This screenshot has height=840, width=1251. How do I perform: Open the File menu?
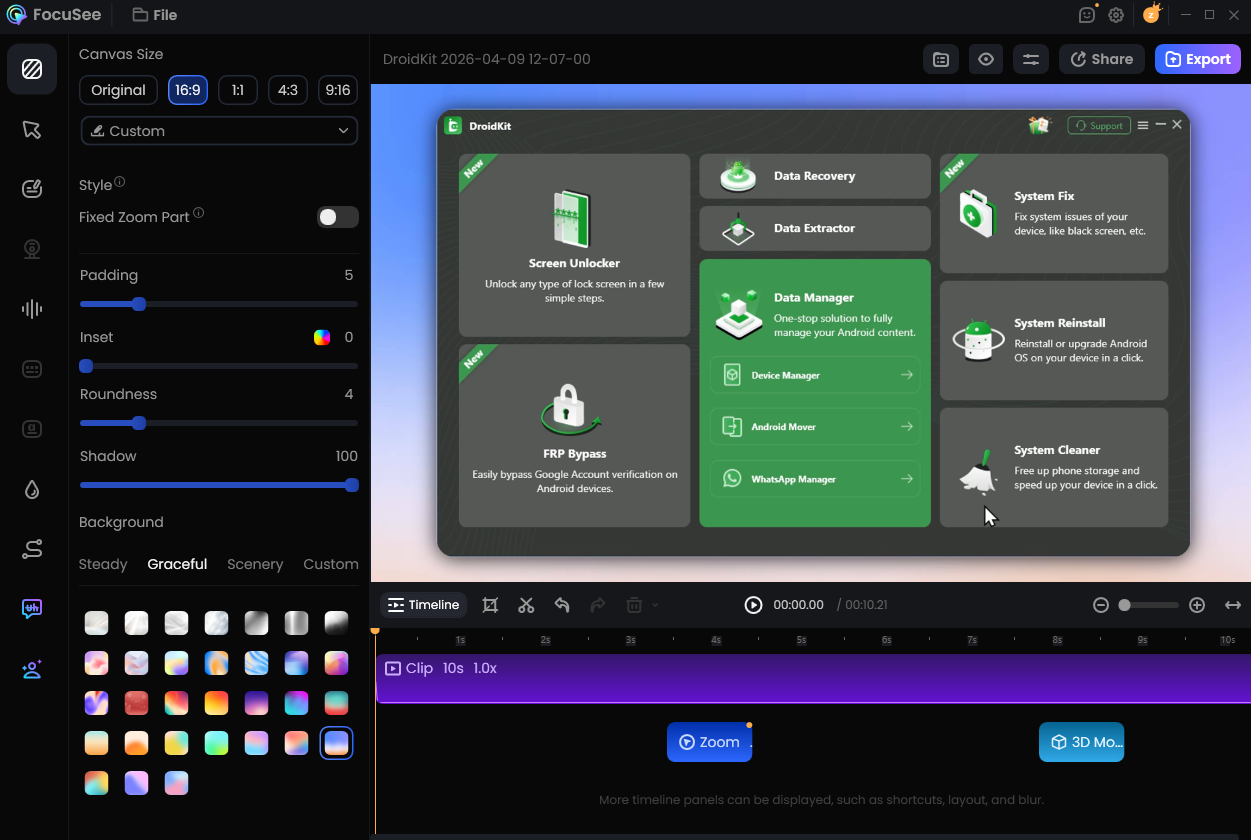click(154, 15)
